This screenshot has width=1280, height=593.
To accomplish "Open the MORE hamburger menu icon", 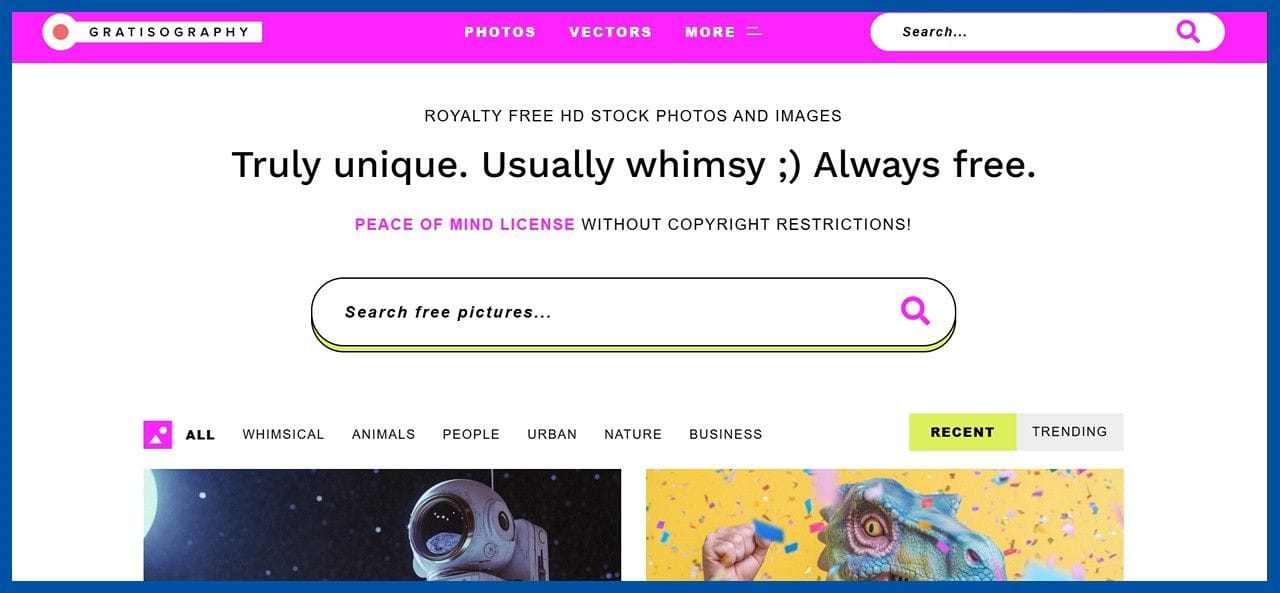I will pyautogui.click(x=754, y=32).
